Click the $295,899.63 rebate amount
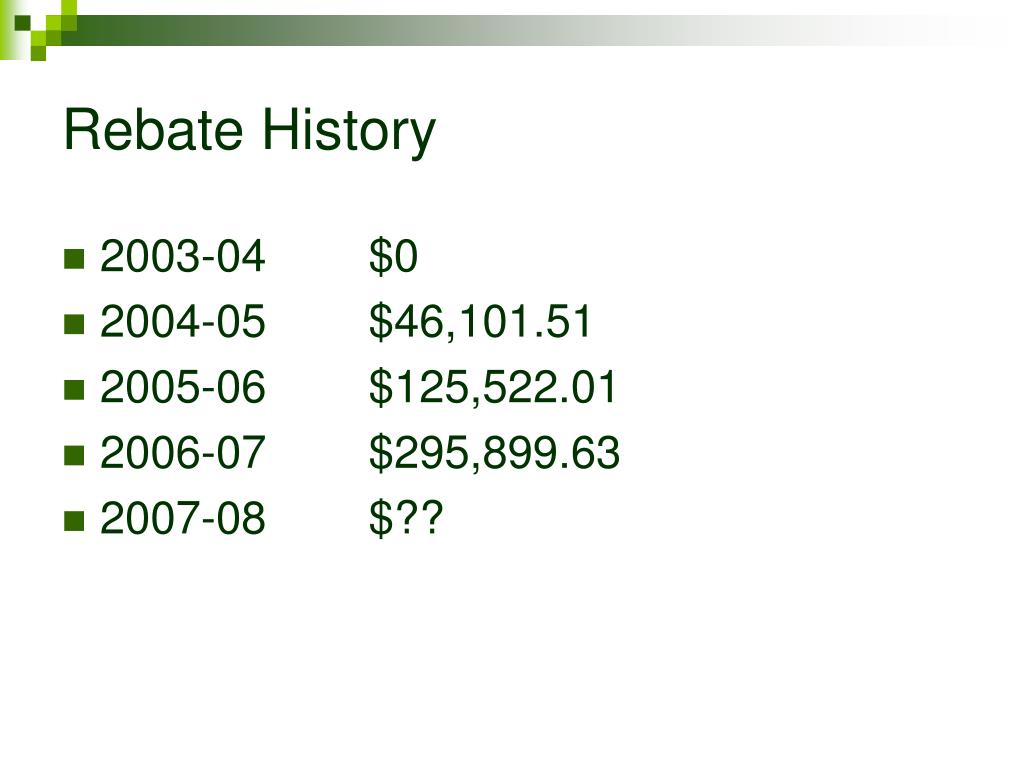Viewport: 1024px width, 768px height. 494,453
